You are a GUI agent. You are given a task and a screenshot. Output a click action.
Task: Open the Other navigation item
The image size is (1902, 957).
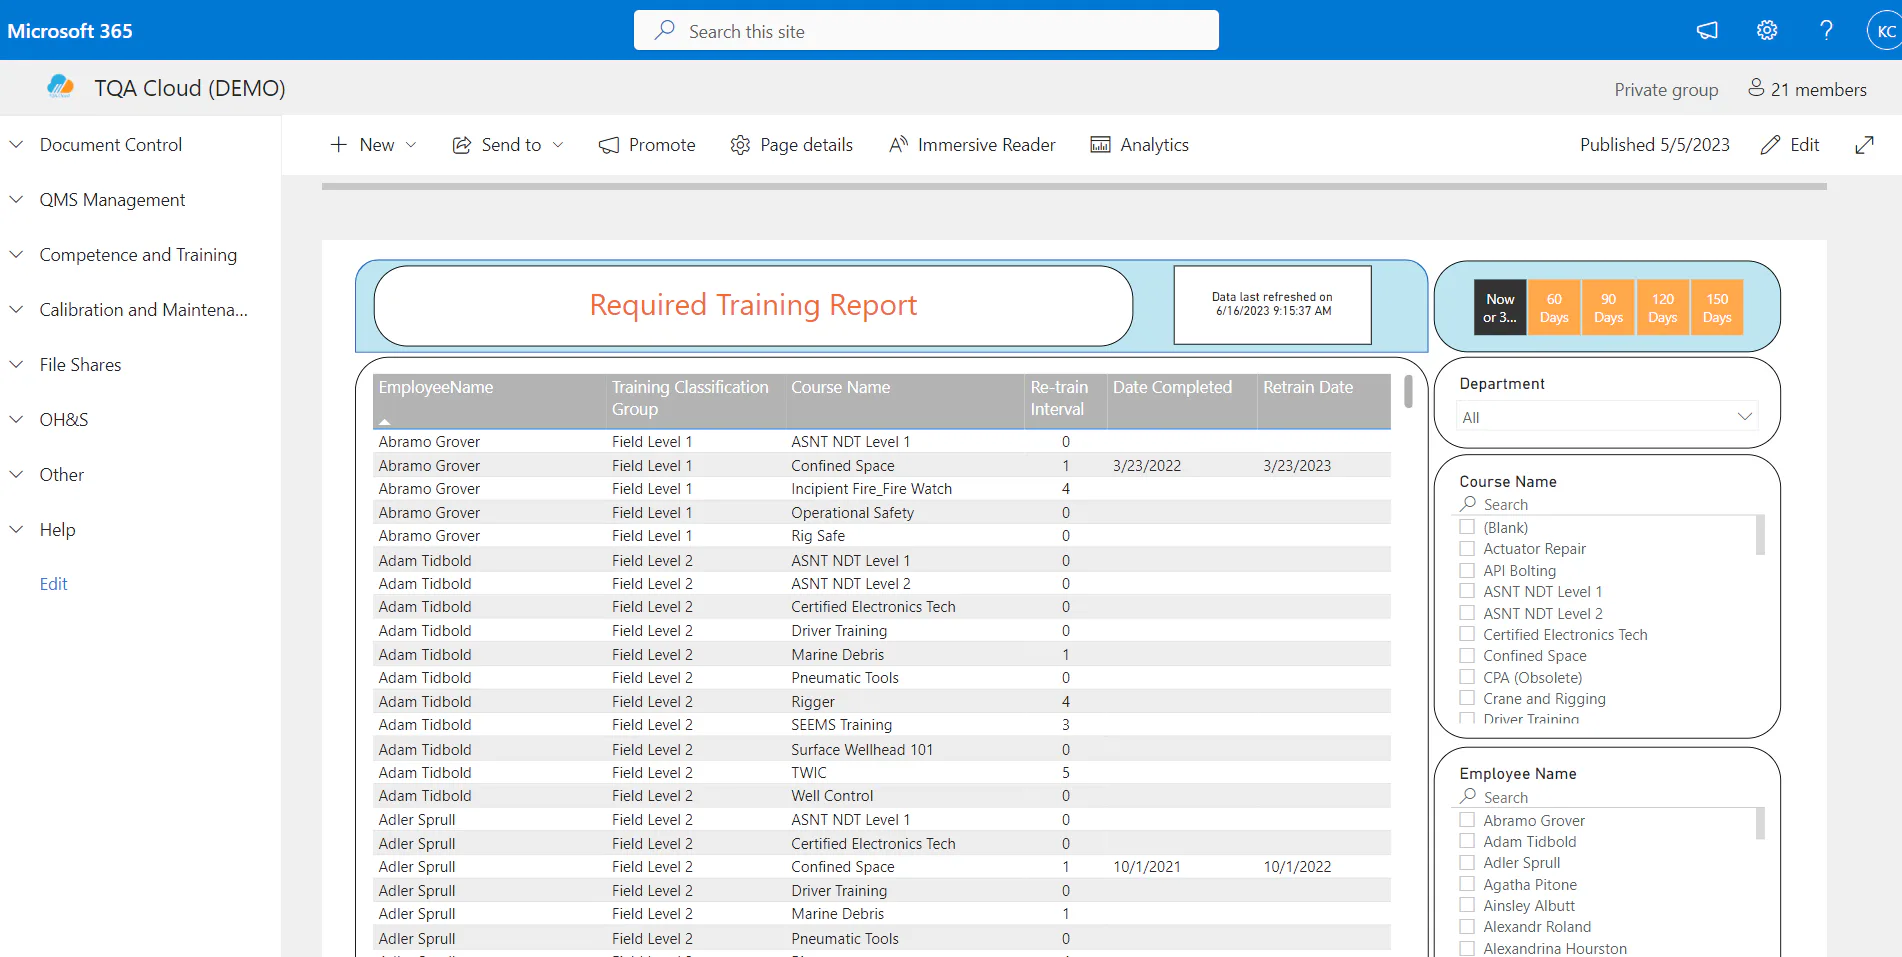coord(62,474)
